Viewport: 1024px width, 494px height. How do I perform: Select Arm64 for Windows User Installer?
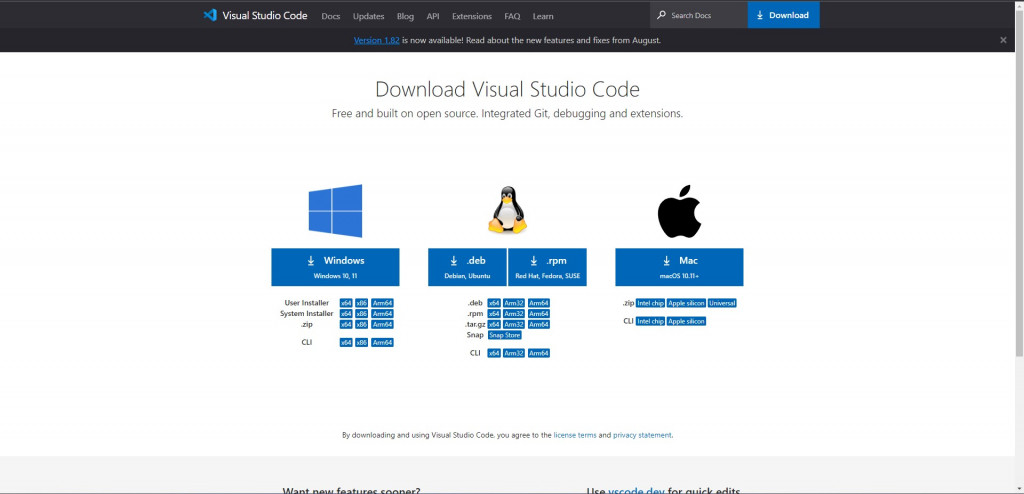click(382, 303)
